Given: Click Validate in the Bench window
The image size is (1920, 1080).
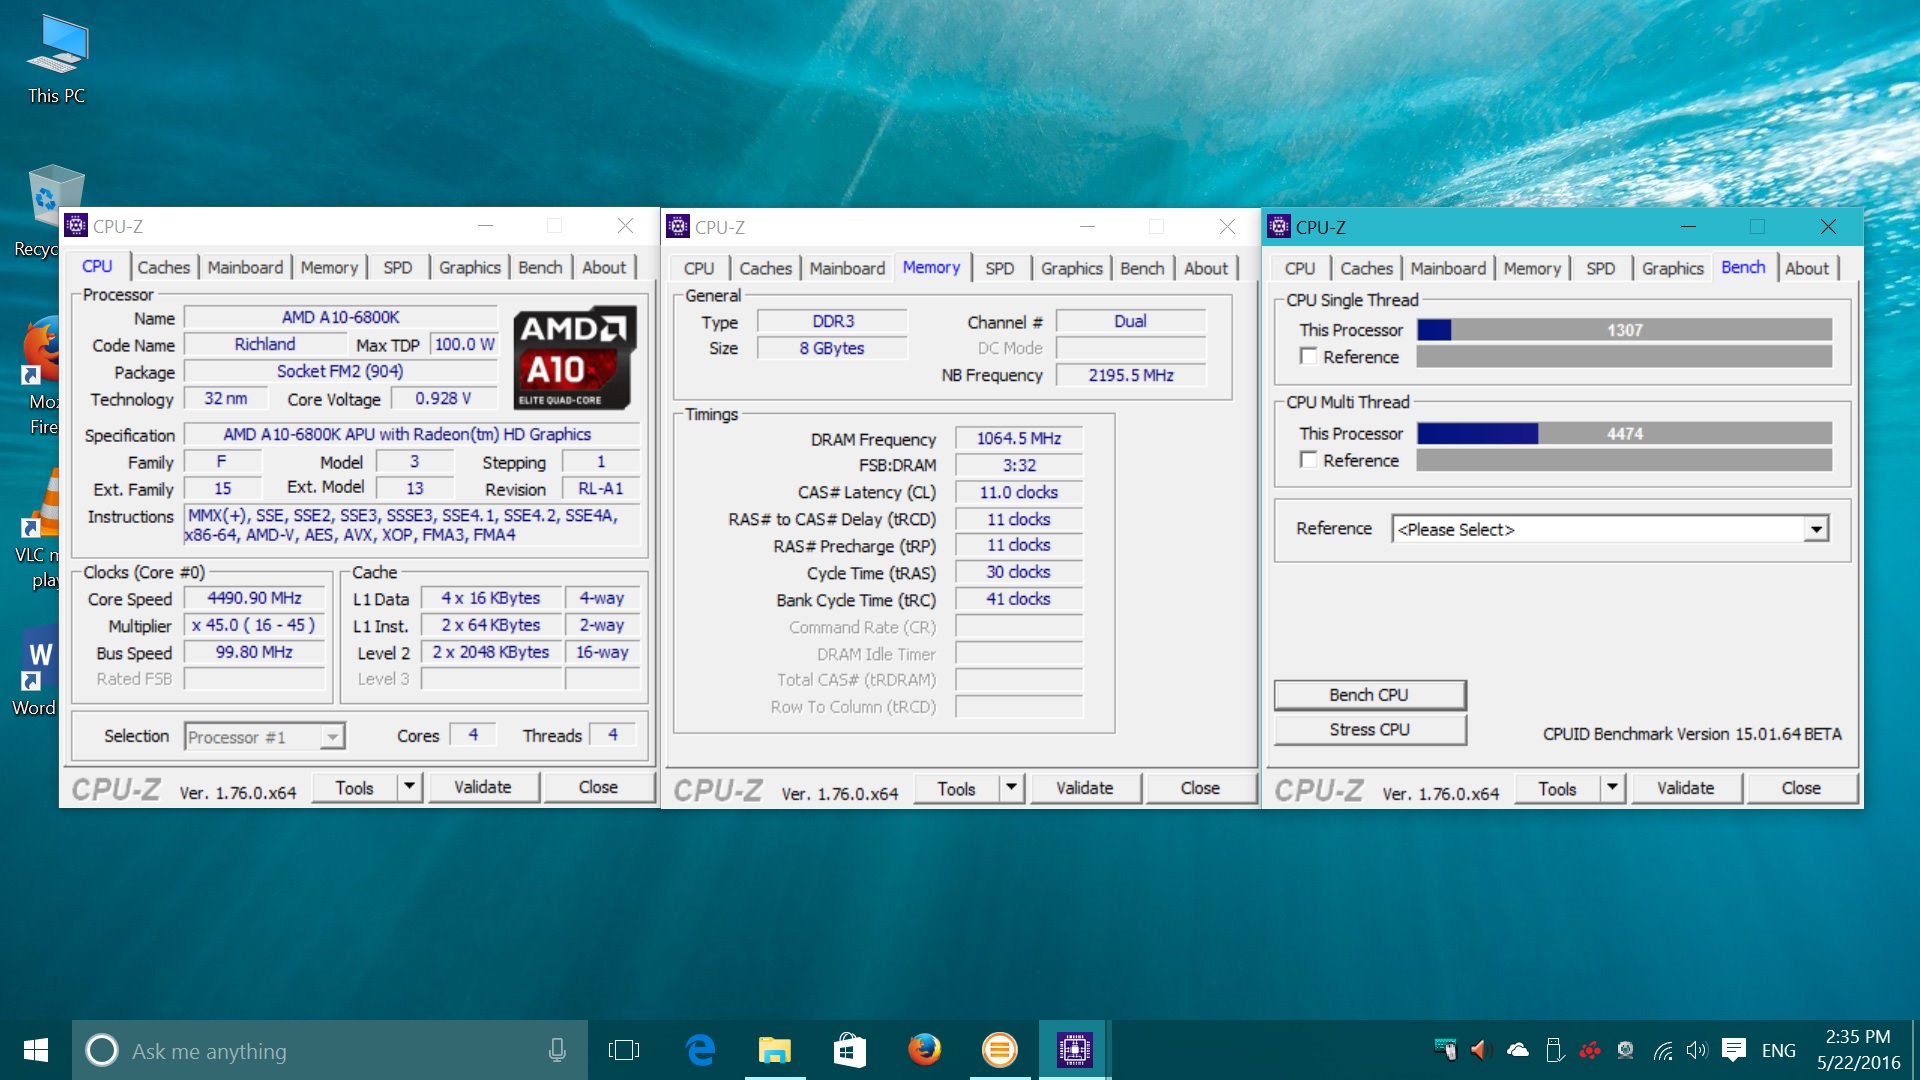Looking at the screenshot, I should pos(1685,788).
